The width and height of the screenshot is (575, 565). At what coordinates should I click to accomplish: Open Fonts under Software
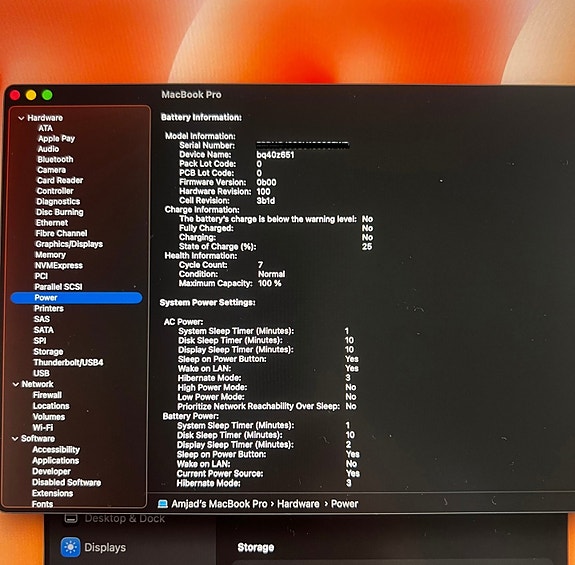[42, 504]
